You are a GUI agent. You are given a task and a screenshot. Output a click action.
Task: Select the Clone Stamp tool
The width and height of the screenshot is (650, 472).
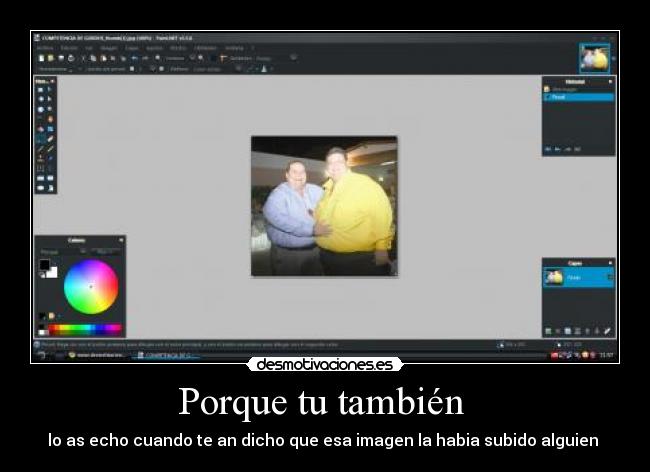(x=41, y=158)
